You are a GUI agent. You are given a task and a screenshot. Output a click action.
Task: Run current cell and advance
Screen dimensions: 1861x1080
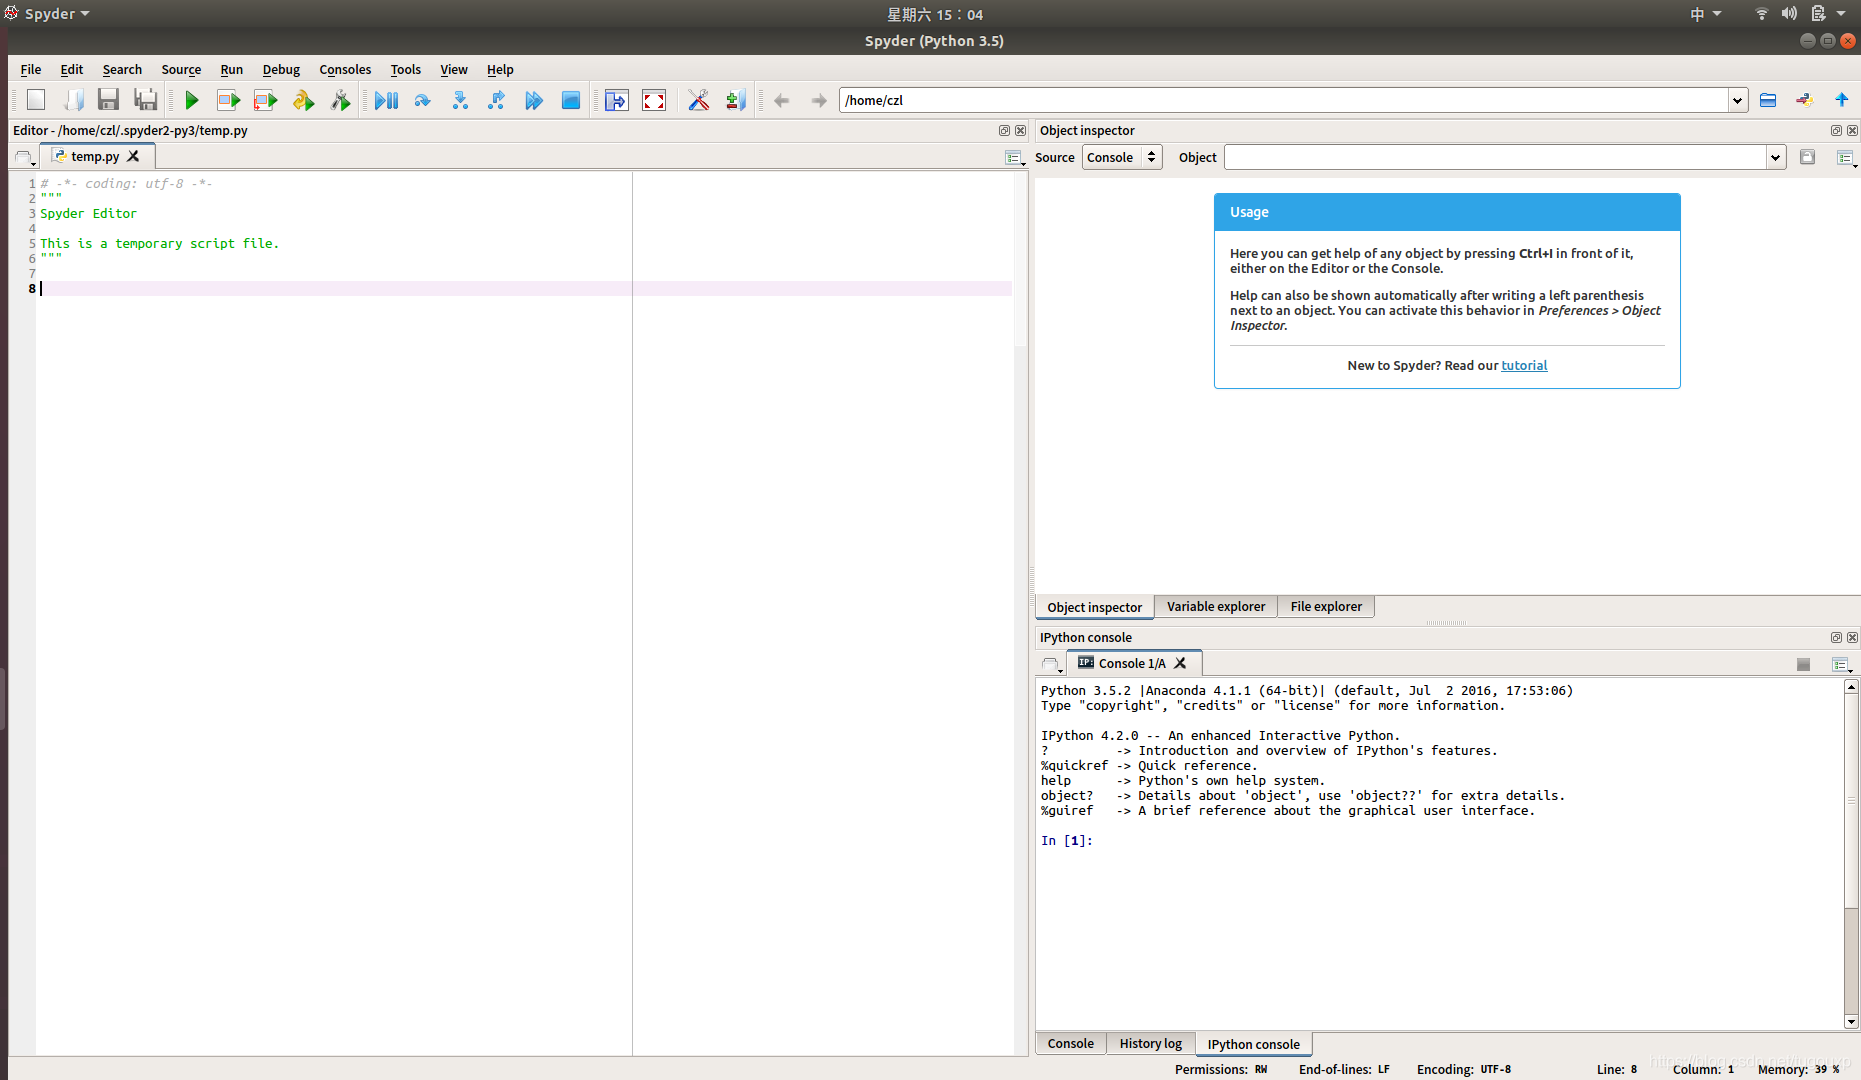point(265,100)
